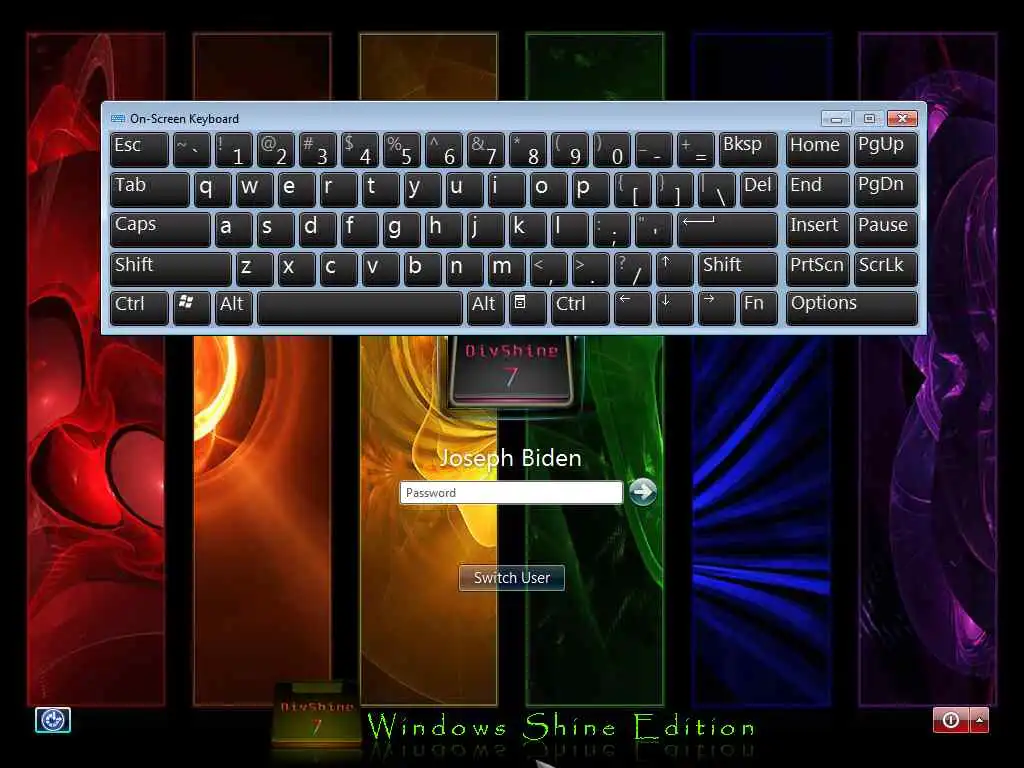The height and width of the screenshot is (768, 1024).
Task: Toggle the left Alt key
Action: pos(233,308)
